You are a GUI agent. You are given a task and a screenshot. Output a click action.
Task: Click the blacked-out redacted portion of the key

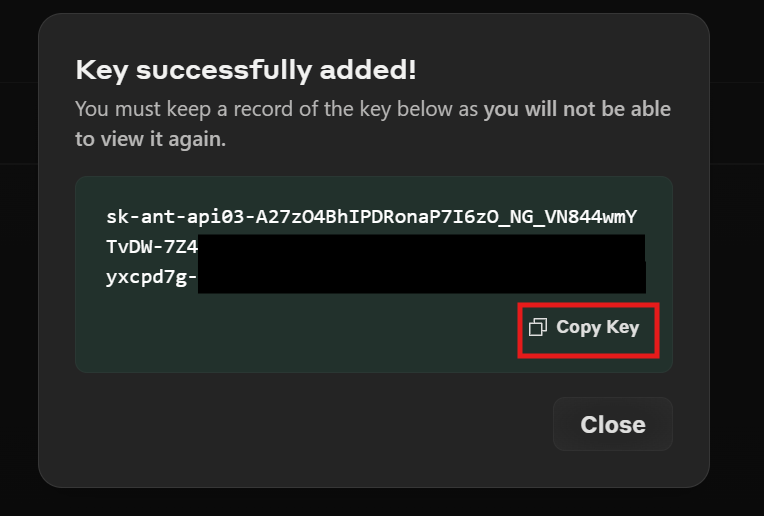(x=421, y=264)
